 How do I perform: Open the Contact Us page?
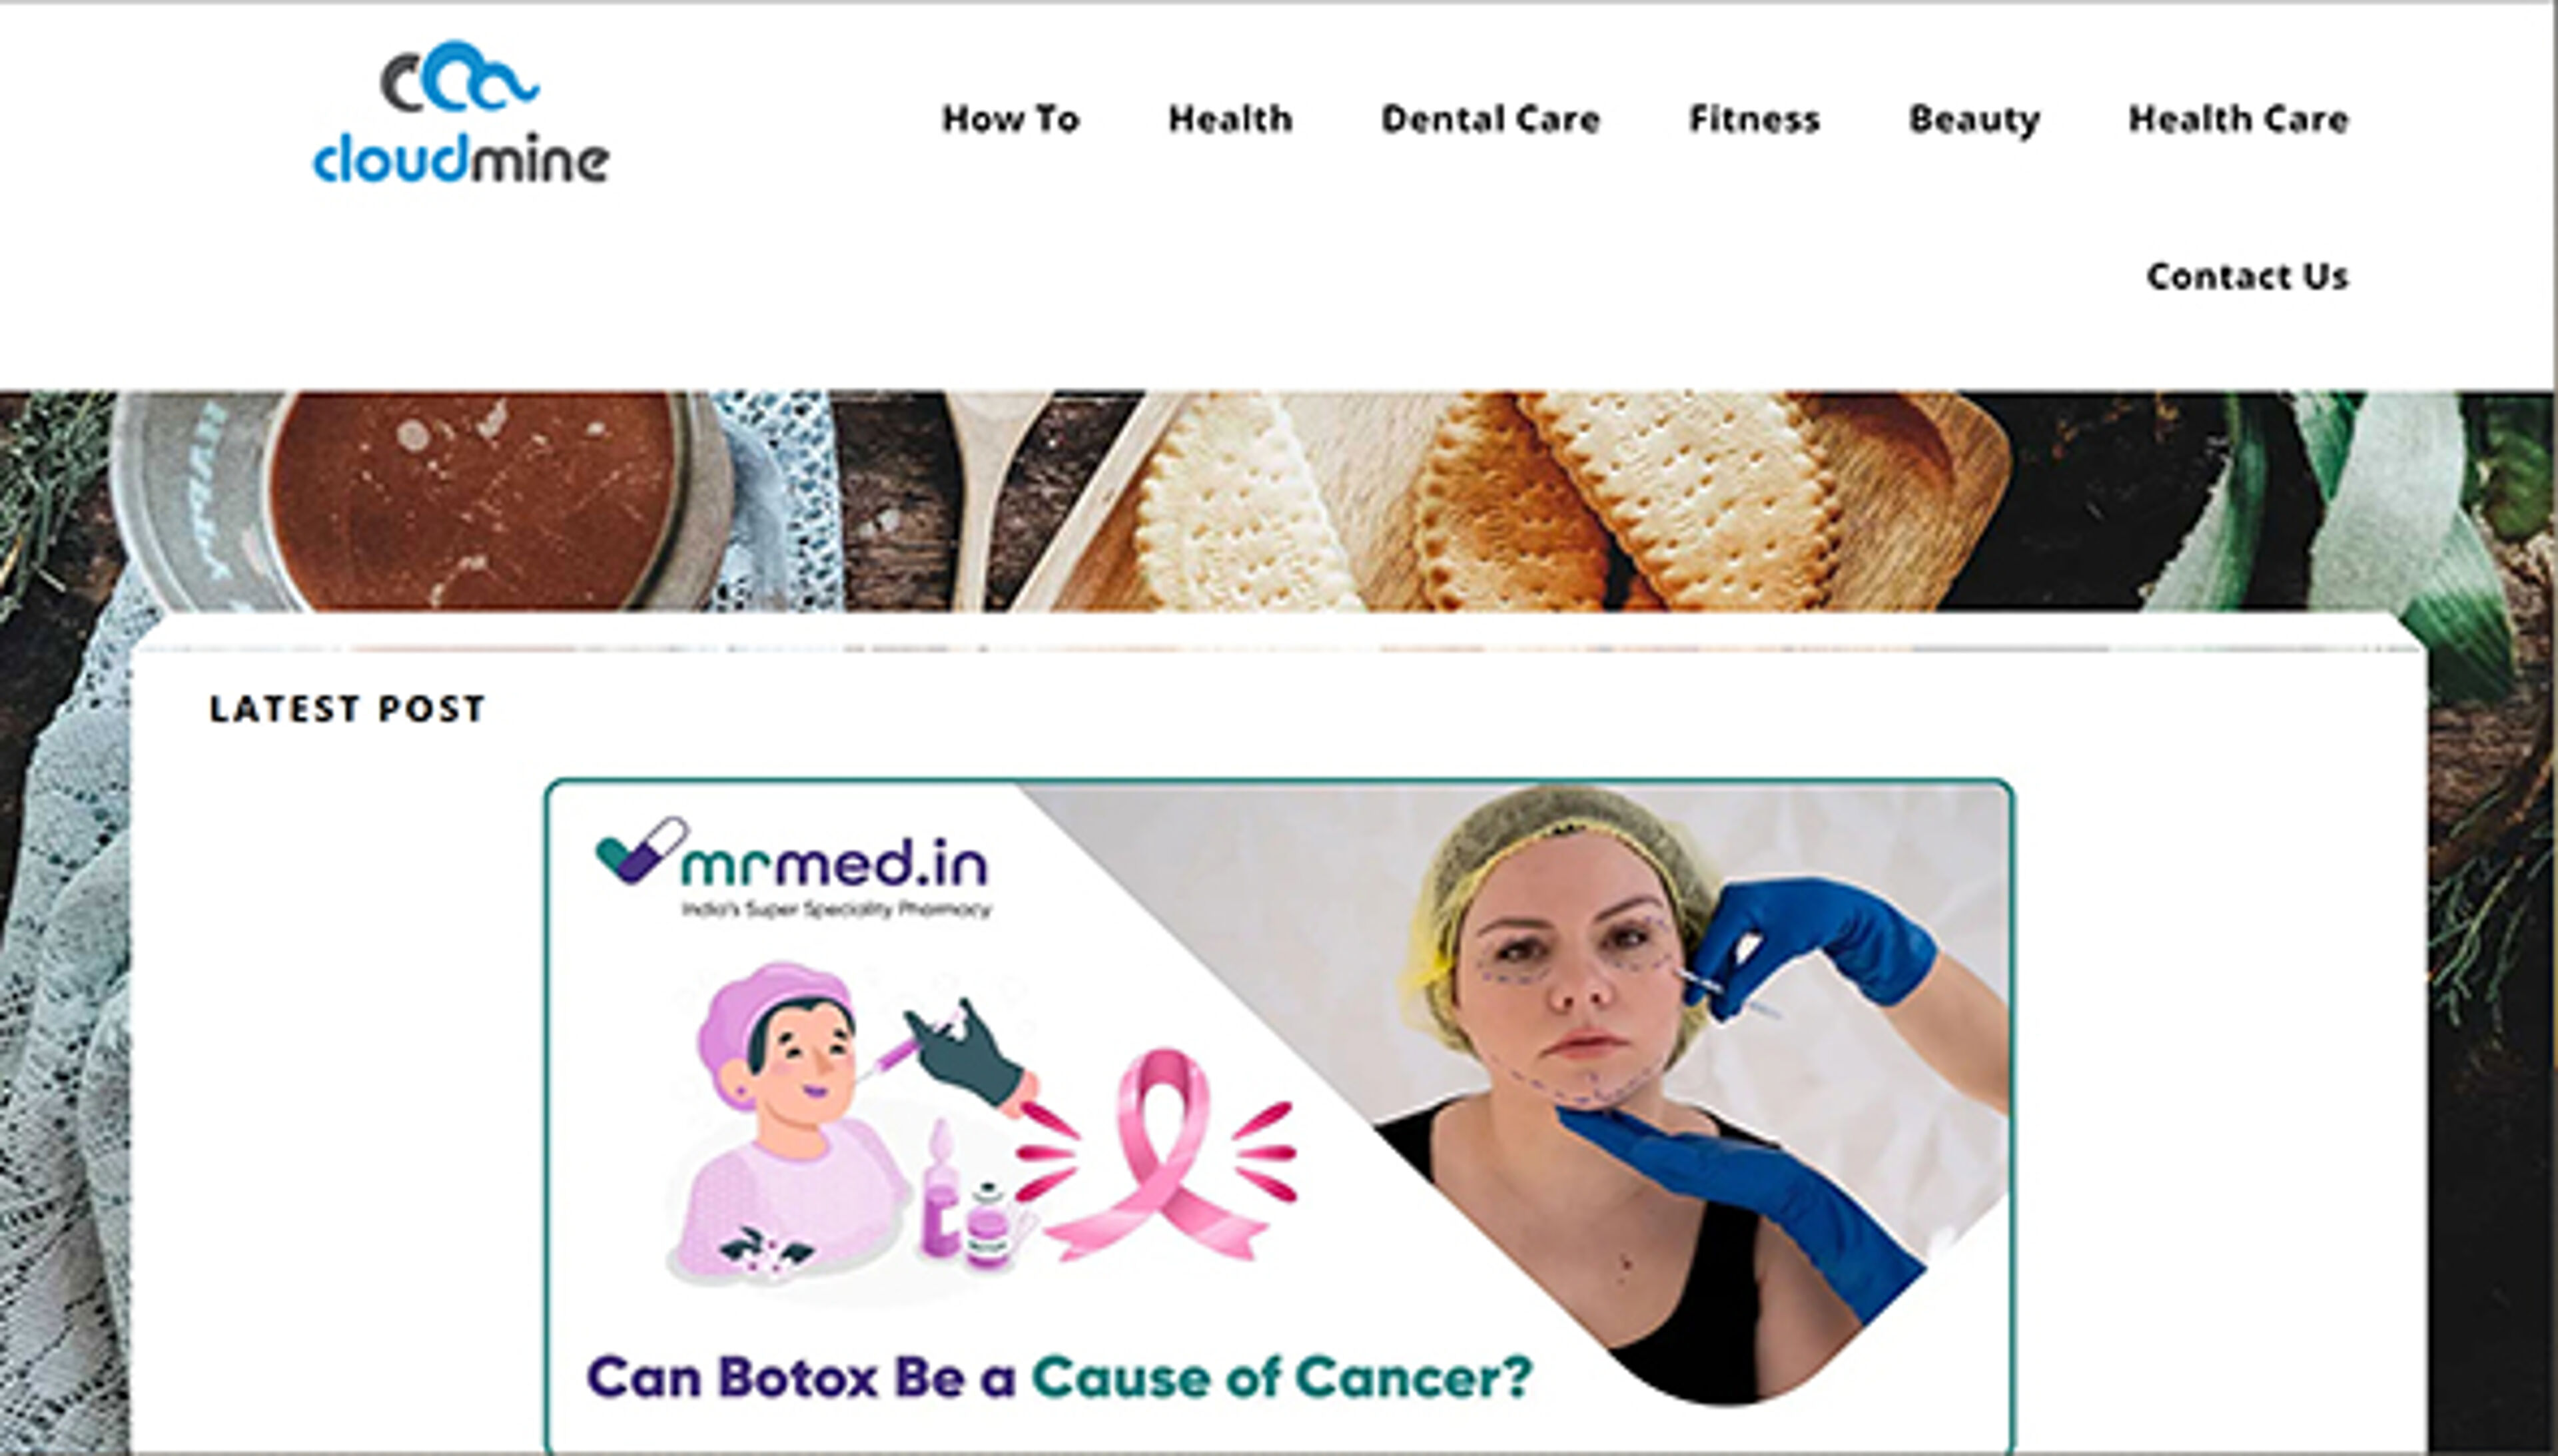click(x=2247, y=276)
